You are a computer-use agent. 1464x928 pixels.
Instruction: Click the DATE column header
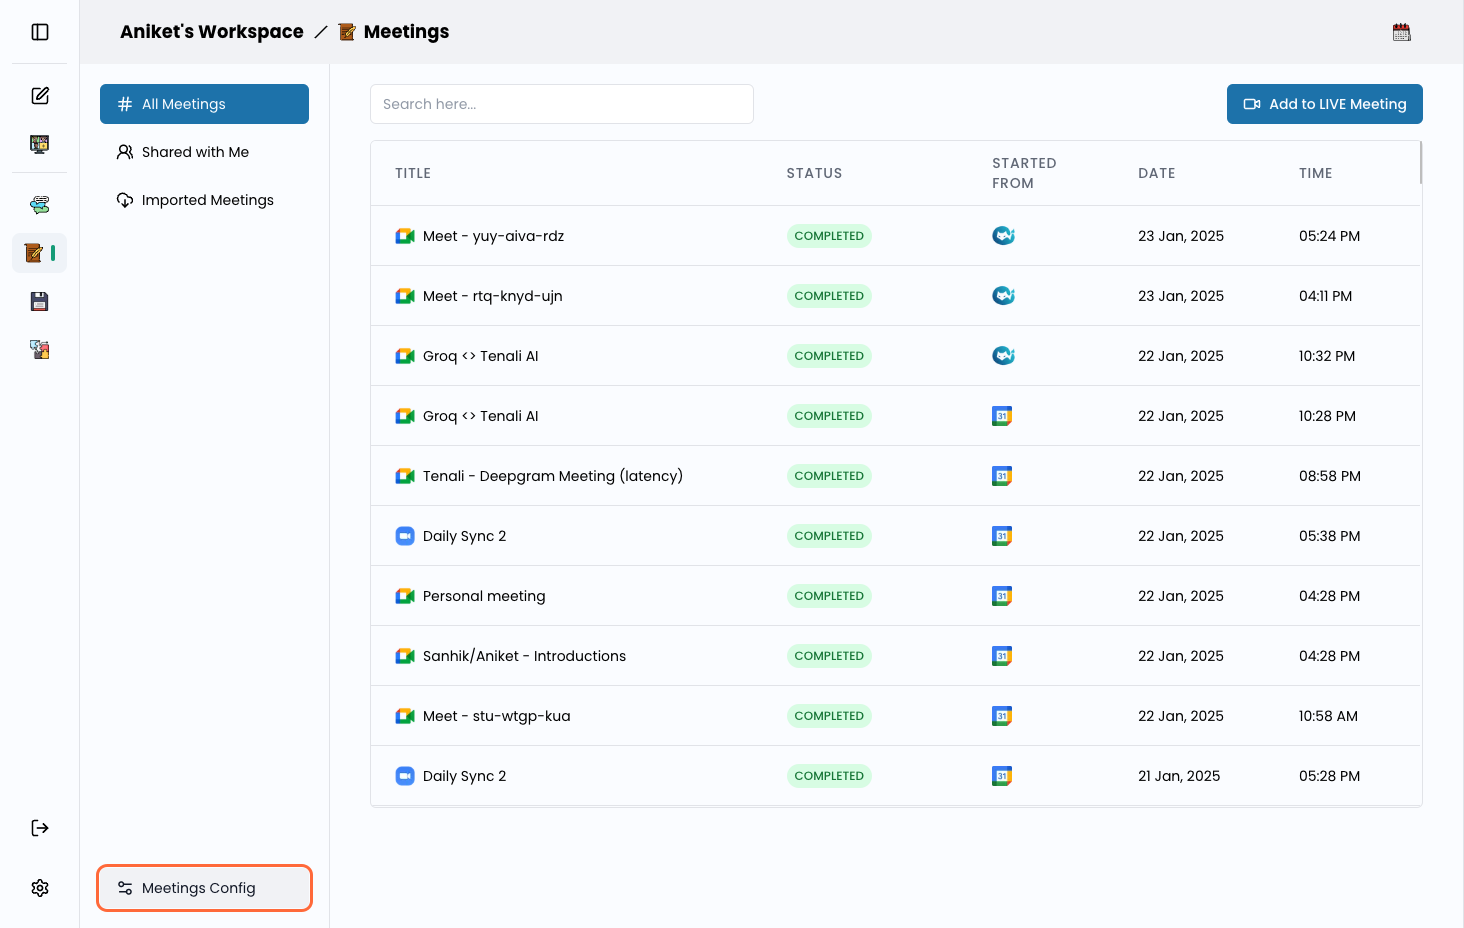[x=1157, y=173]
